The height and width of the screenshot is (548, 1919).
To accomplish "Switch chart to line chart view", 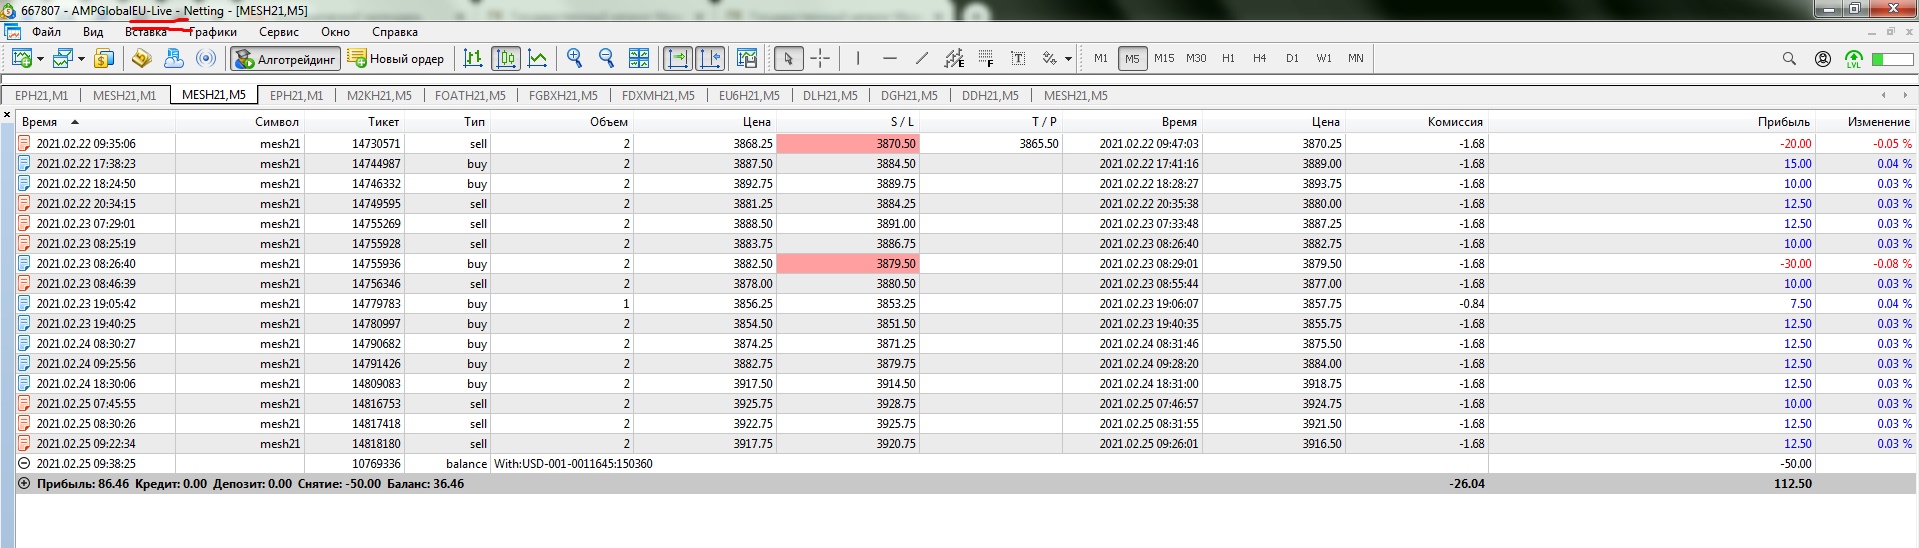I will pos(538,59).
